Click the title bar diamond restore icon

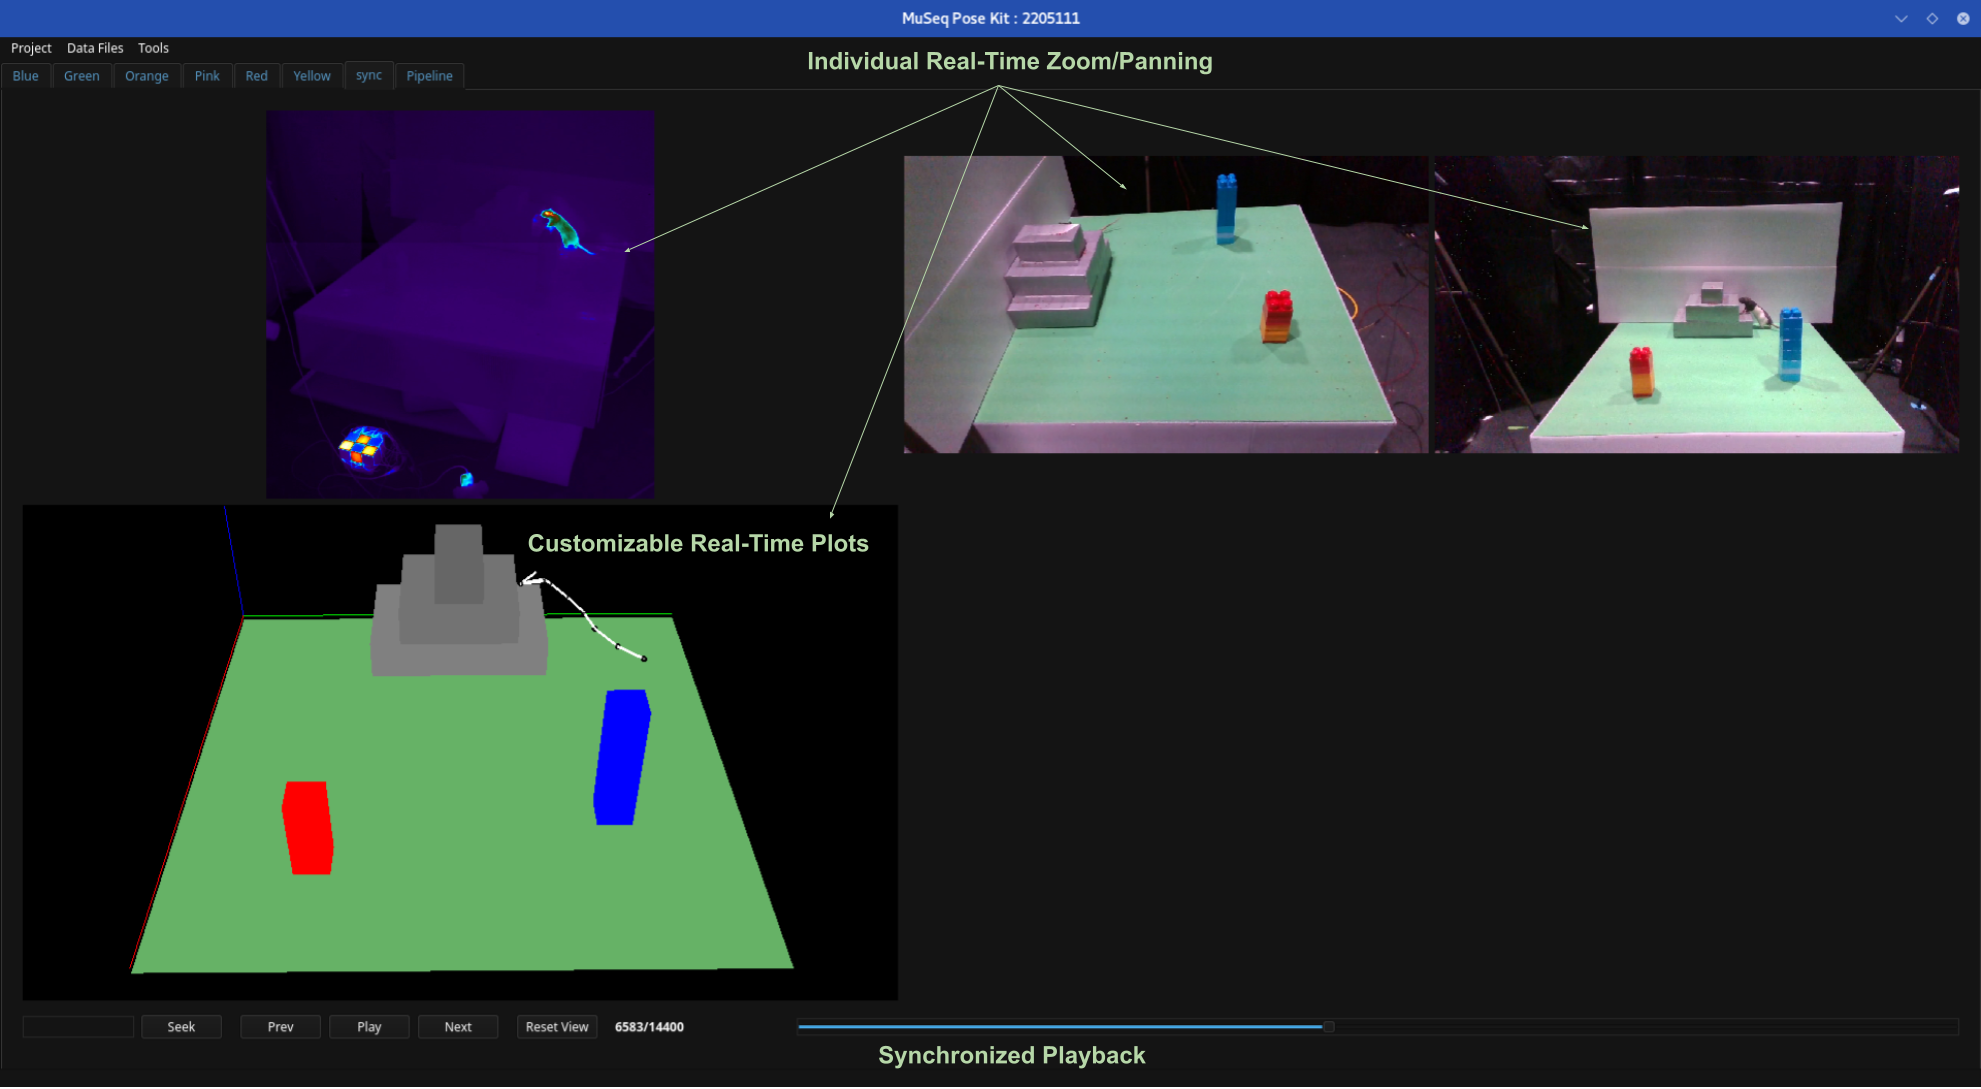tap(1932, 18)
